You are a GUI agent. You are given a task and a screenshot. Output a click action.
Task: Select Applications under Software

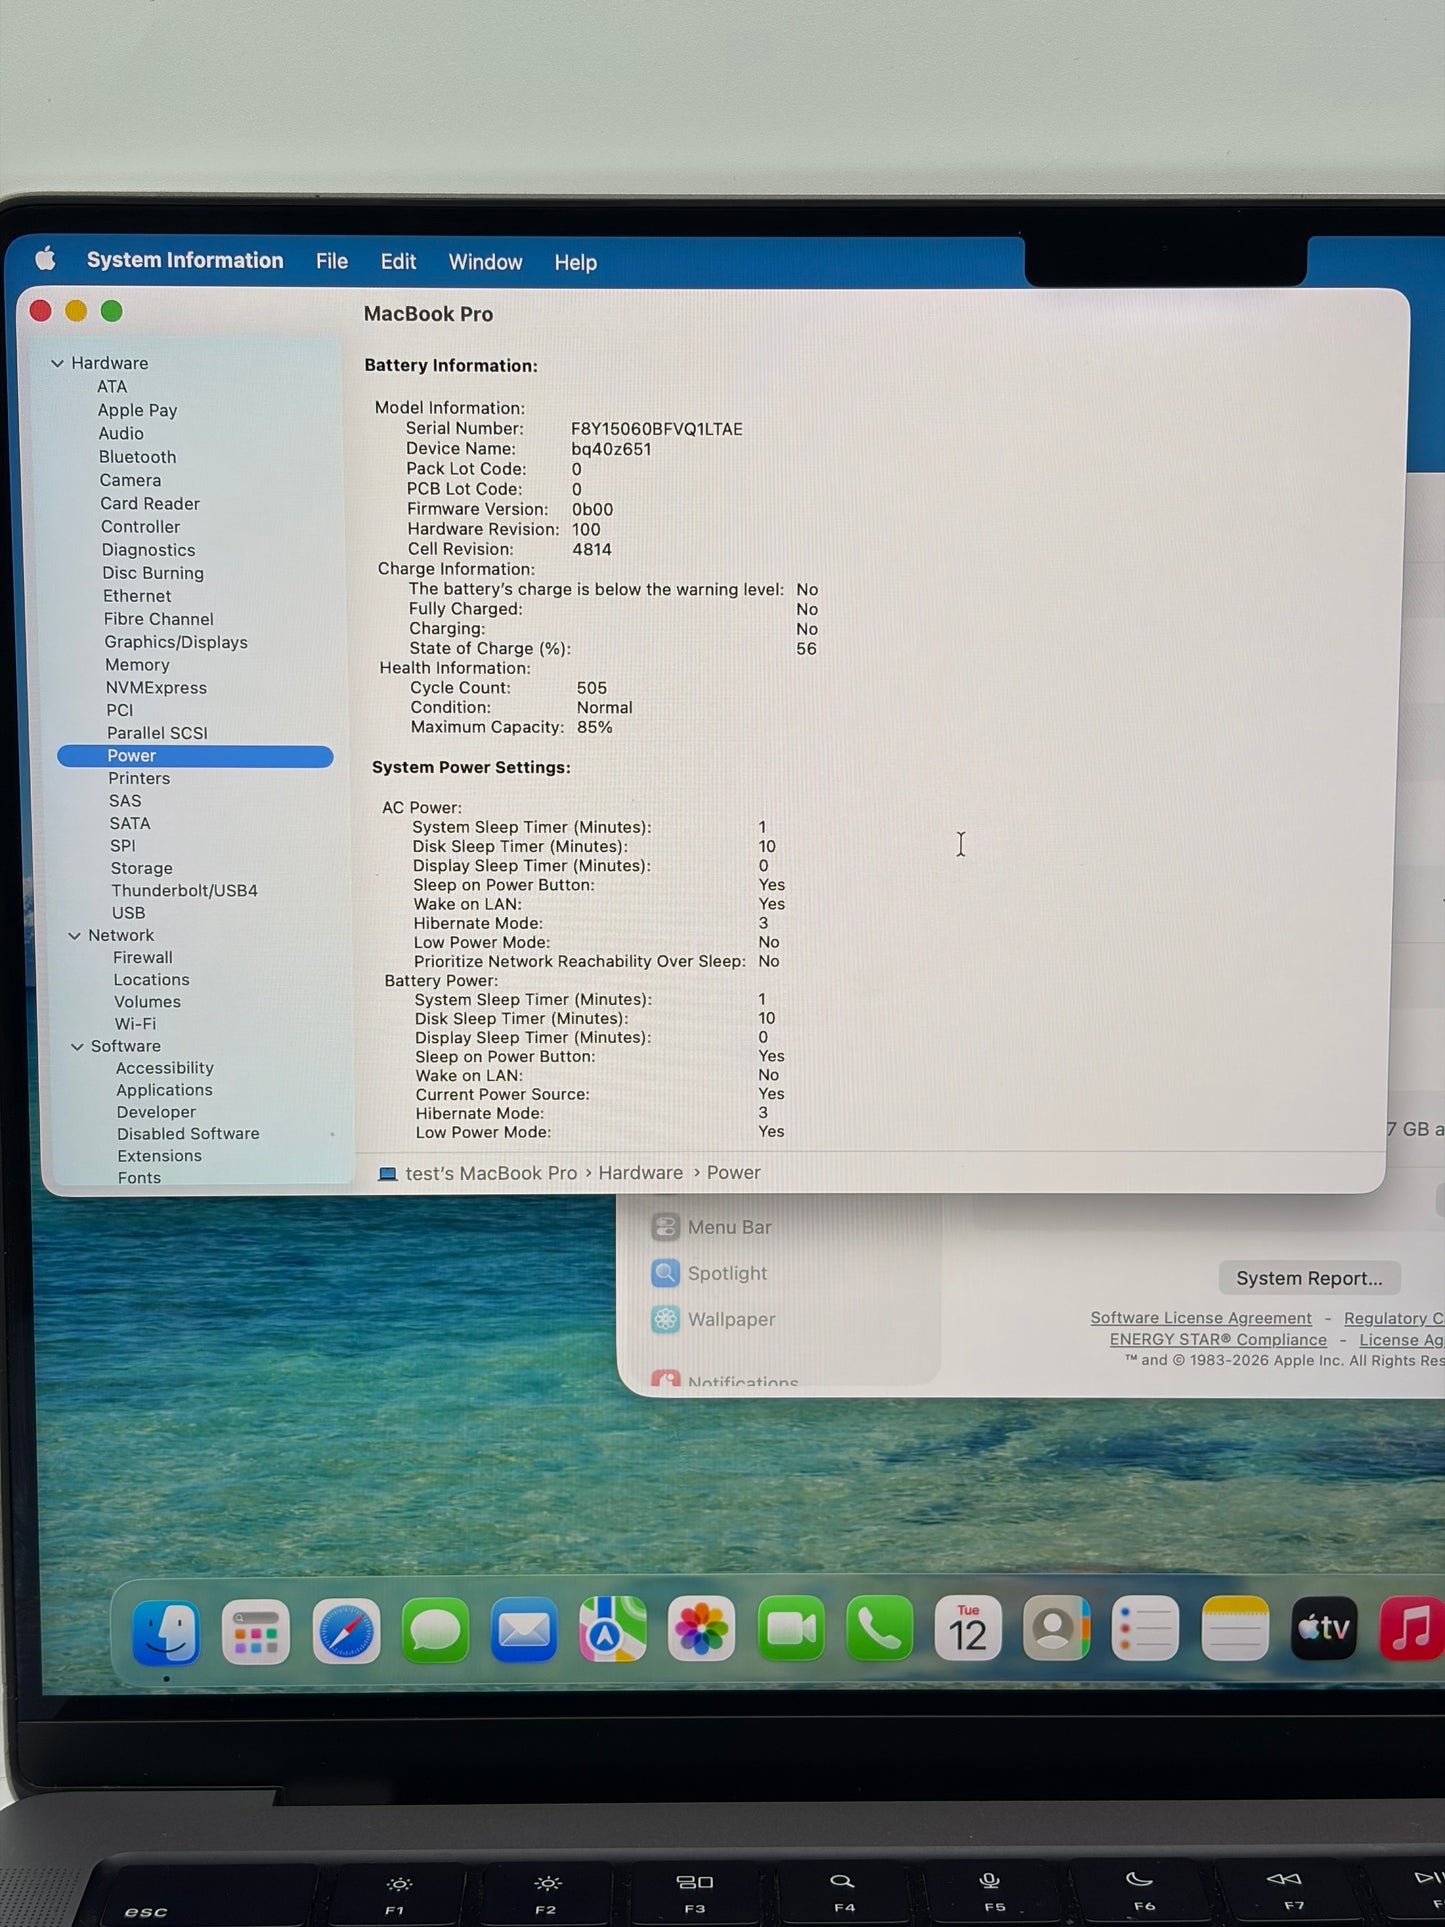[164, 1090]
